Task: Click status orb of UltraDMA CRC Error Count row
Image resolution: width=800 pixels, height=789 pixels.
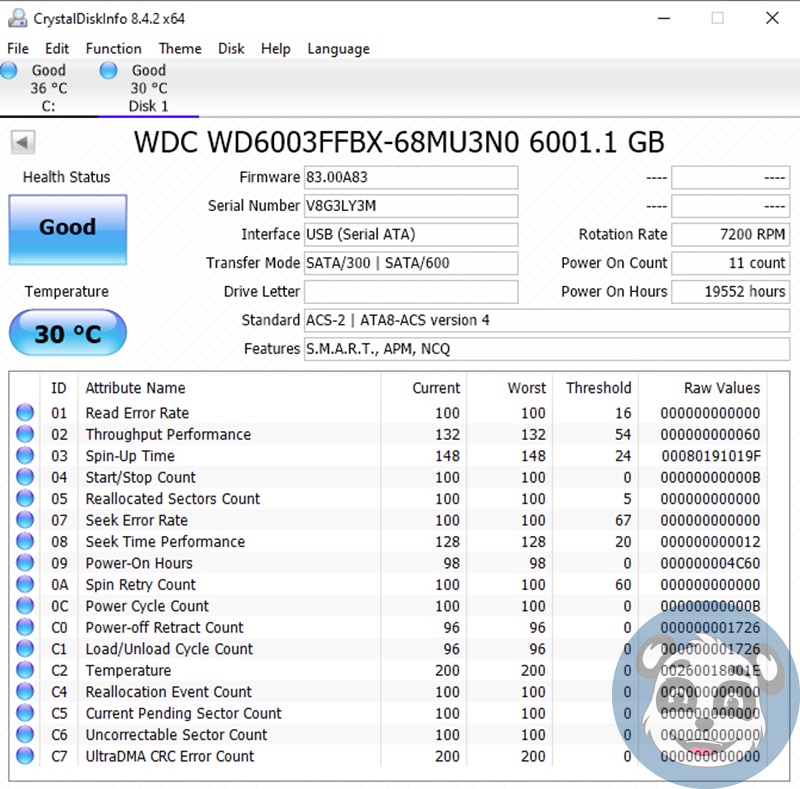Action: [25, 755]
